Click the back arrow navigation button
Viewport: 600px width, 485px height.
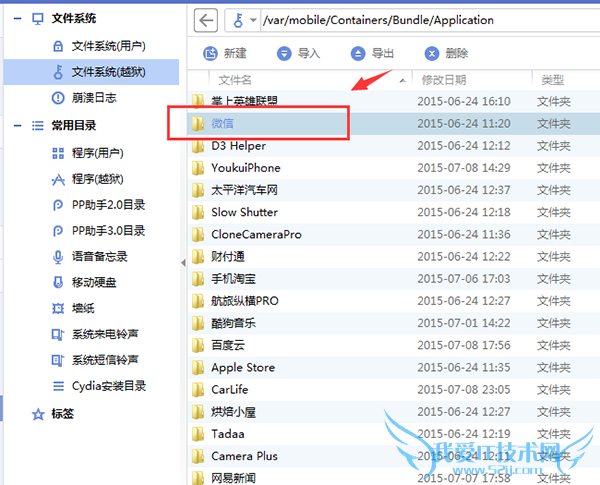[x=206, y=20]
